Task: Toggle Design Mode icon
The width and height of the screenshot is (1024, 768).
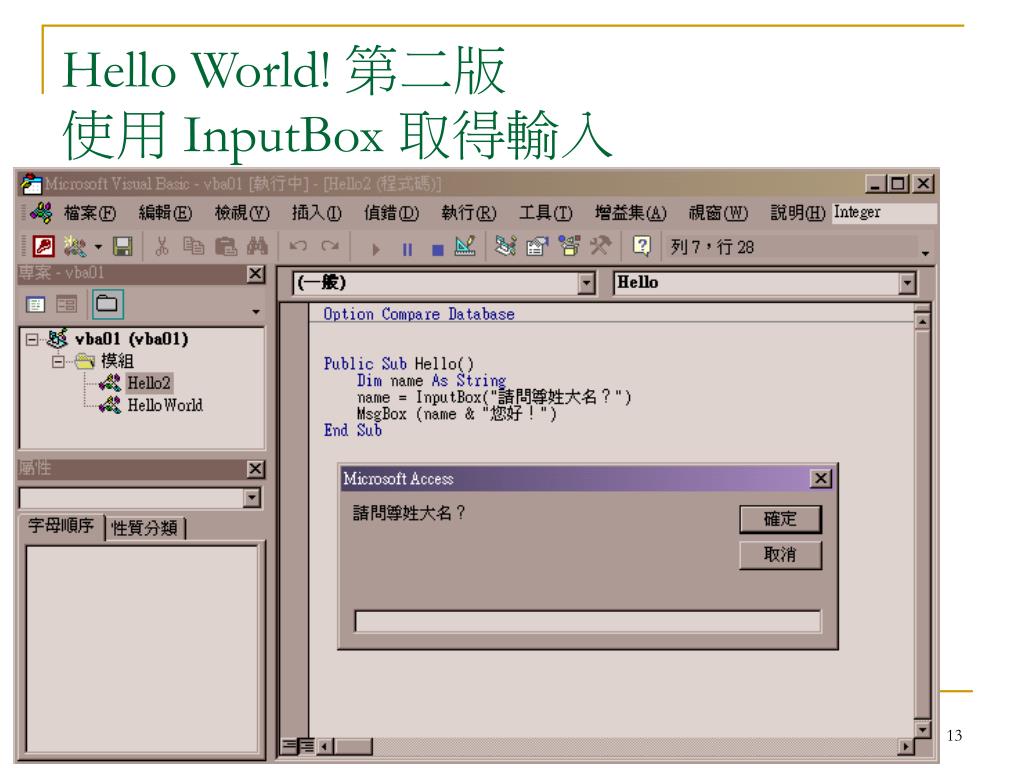Action: coord(465,246)
